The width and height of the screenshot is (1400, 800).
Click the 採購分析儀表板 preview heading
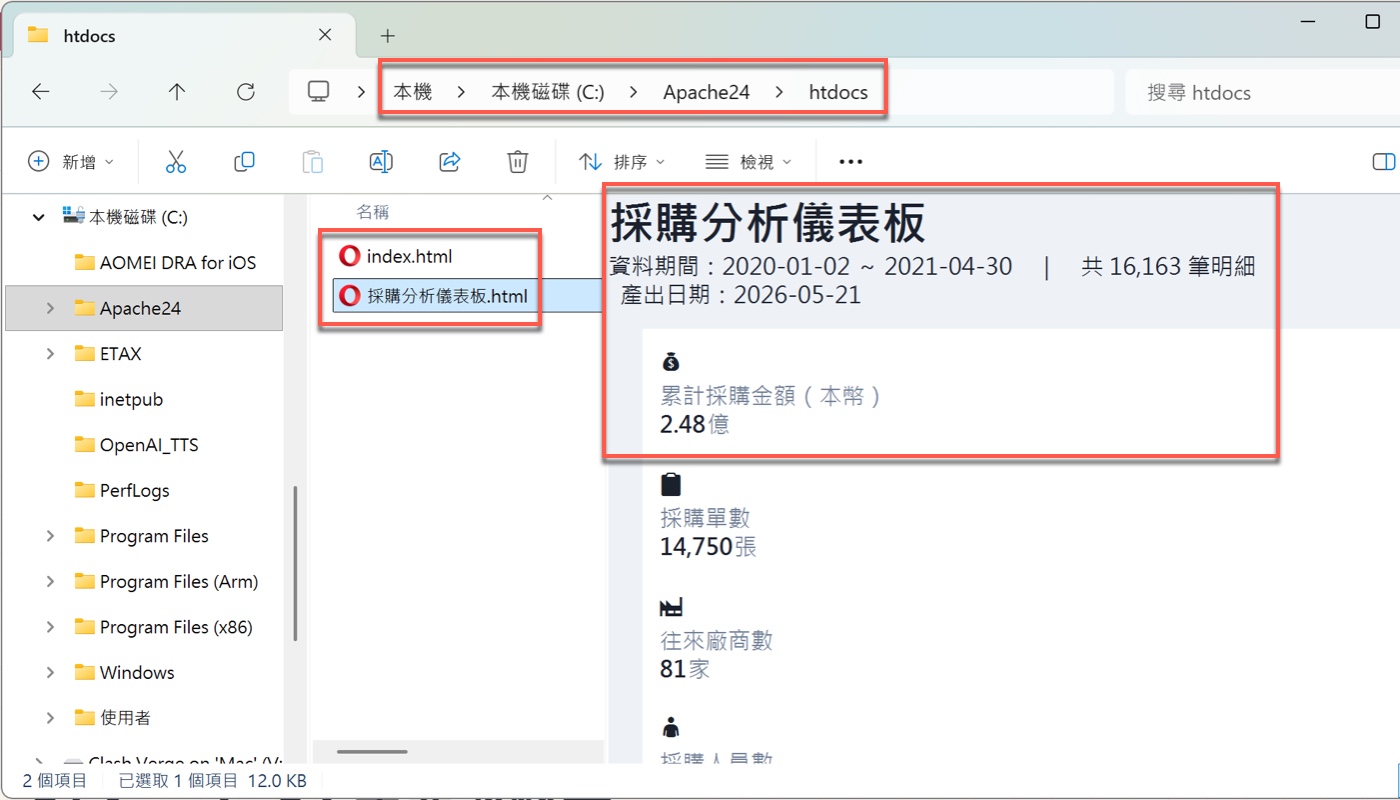(x=768, y=223)
